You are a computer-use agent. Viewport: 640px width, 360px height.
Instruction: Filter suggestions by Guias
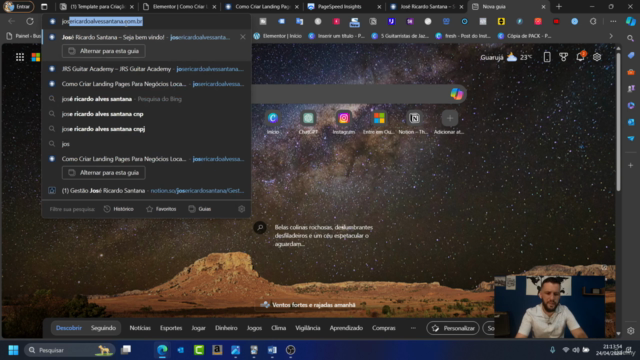click(x=200, y=209)
